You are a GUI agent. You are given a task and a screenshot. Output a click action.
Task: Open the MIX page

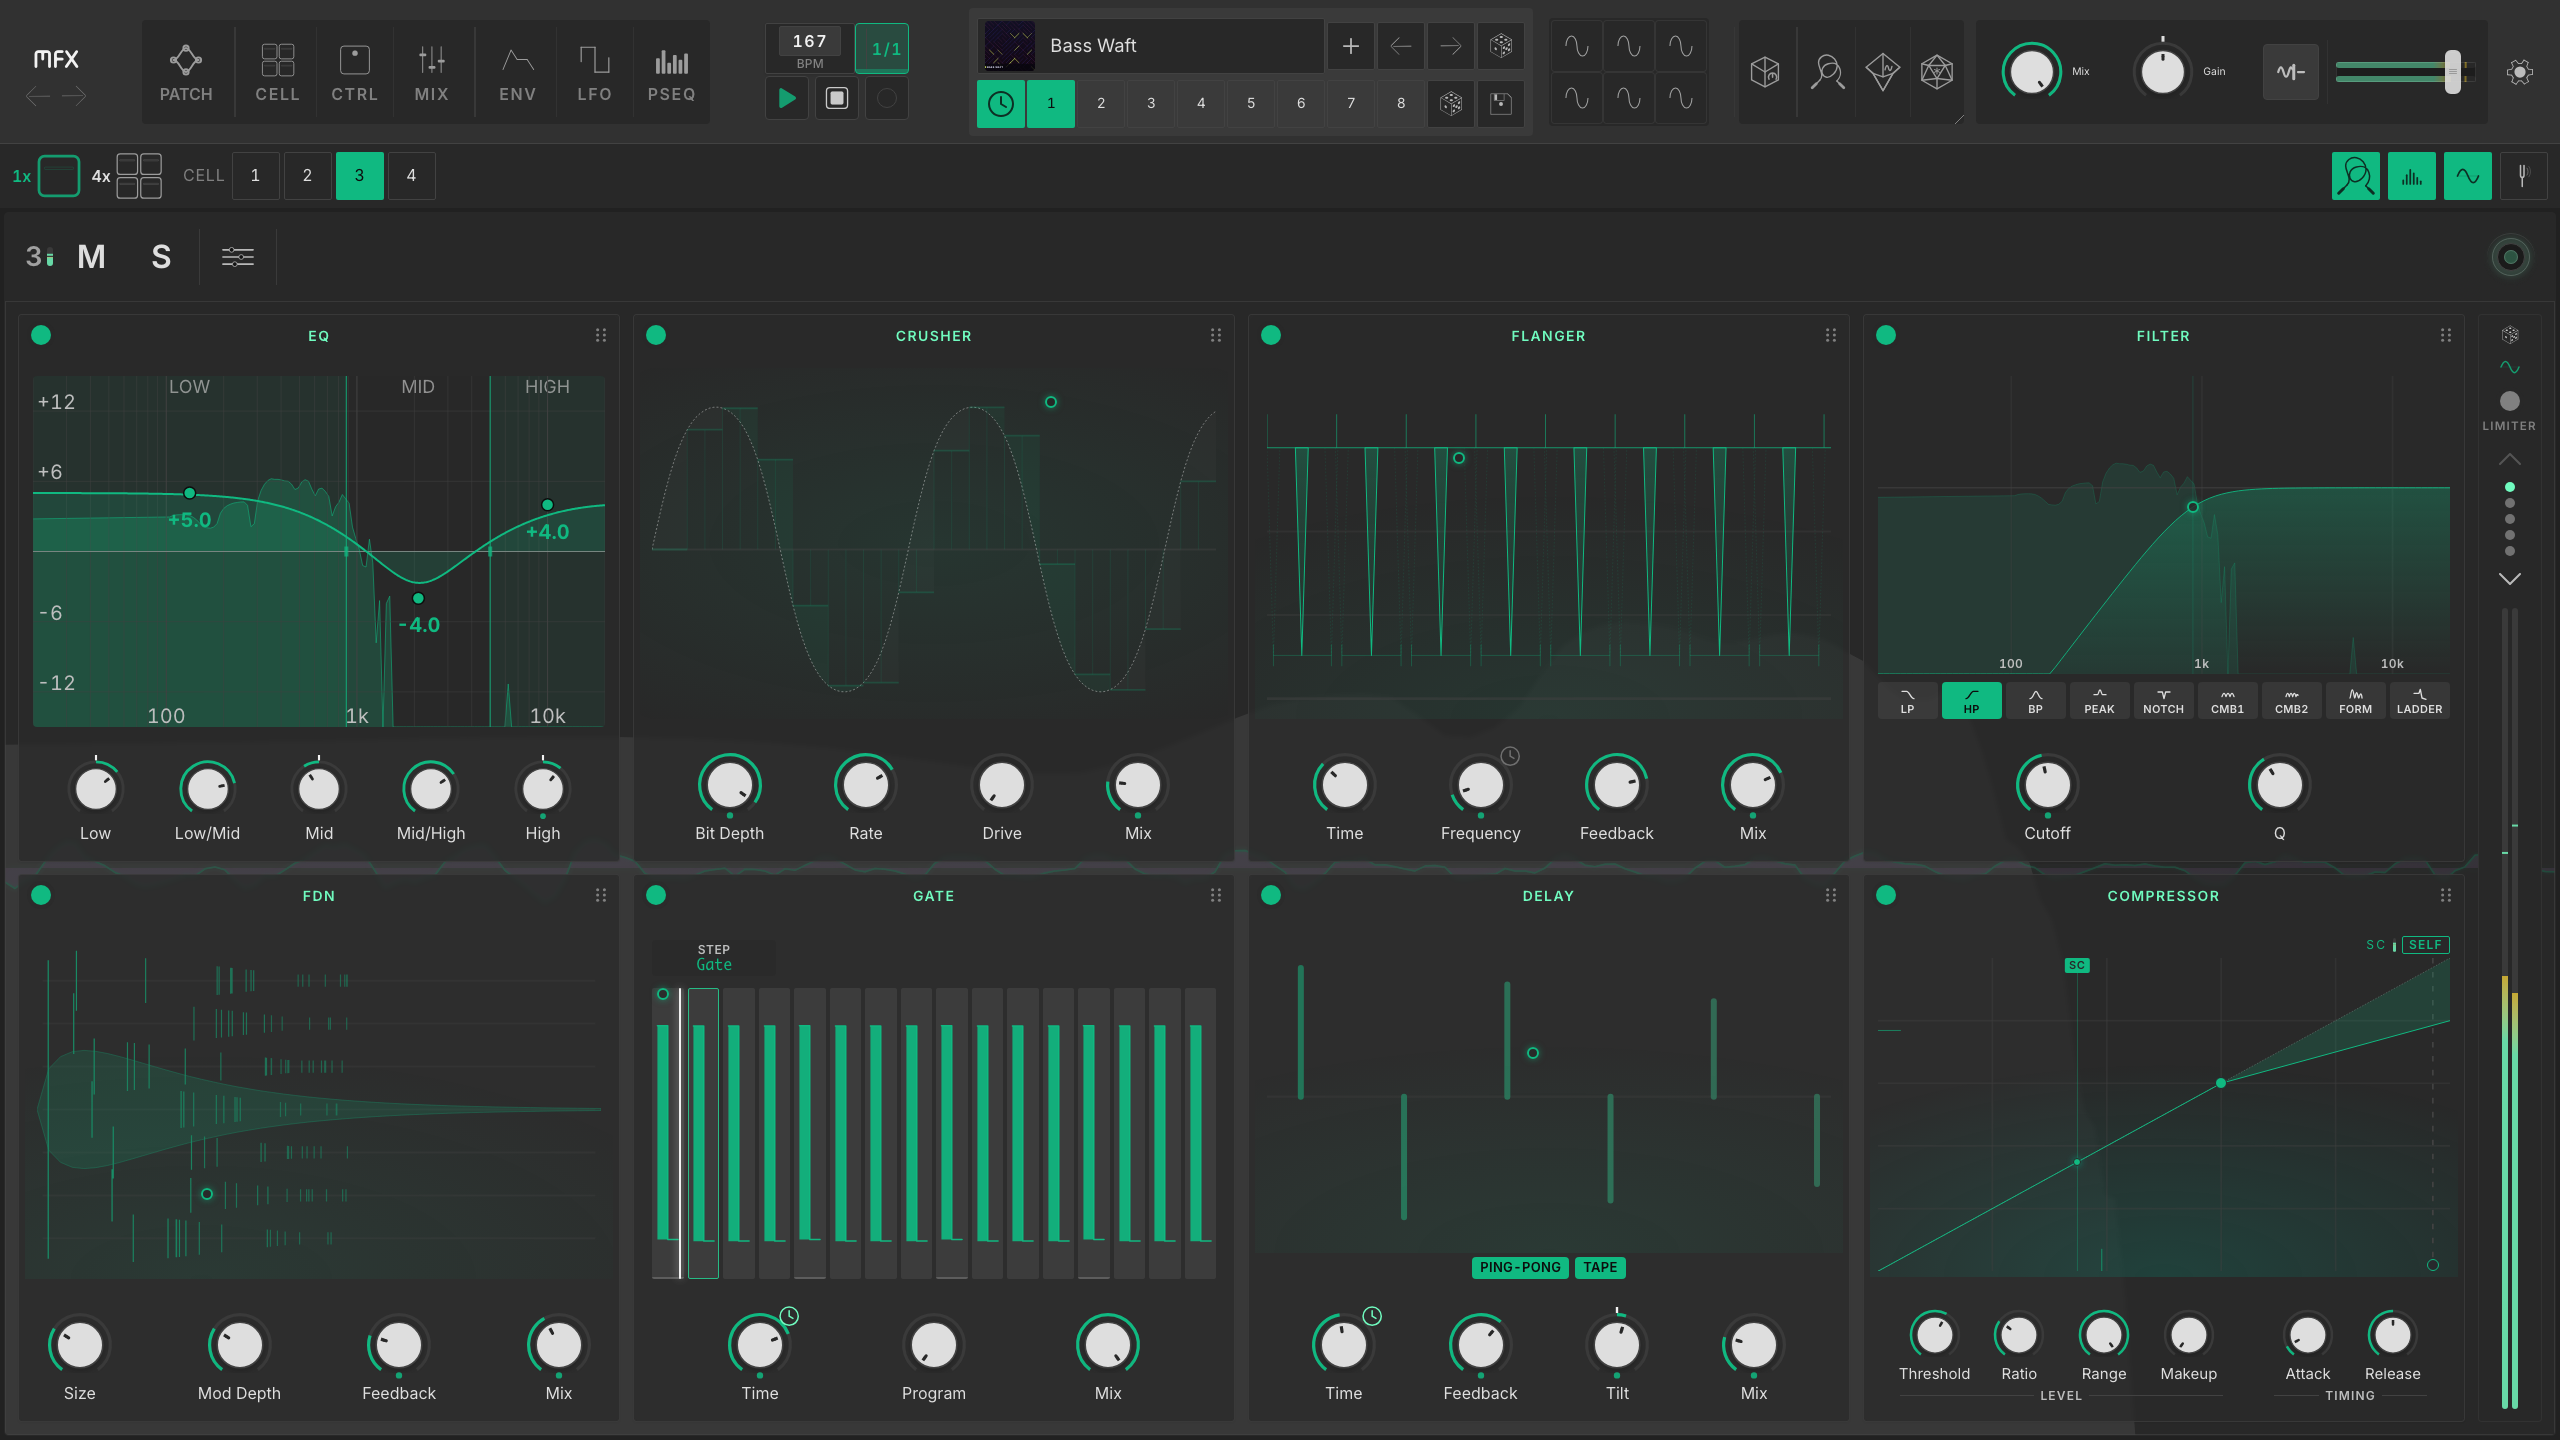pos(431,72)
